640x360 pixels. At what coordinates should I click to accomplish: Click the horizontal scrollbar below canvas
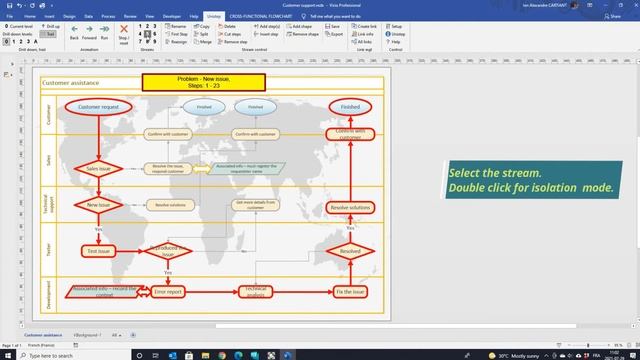tap(396, 326)
